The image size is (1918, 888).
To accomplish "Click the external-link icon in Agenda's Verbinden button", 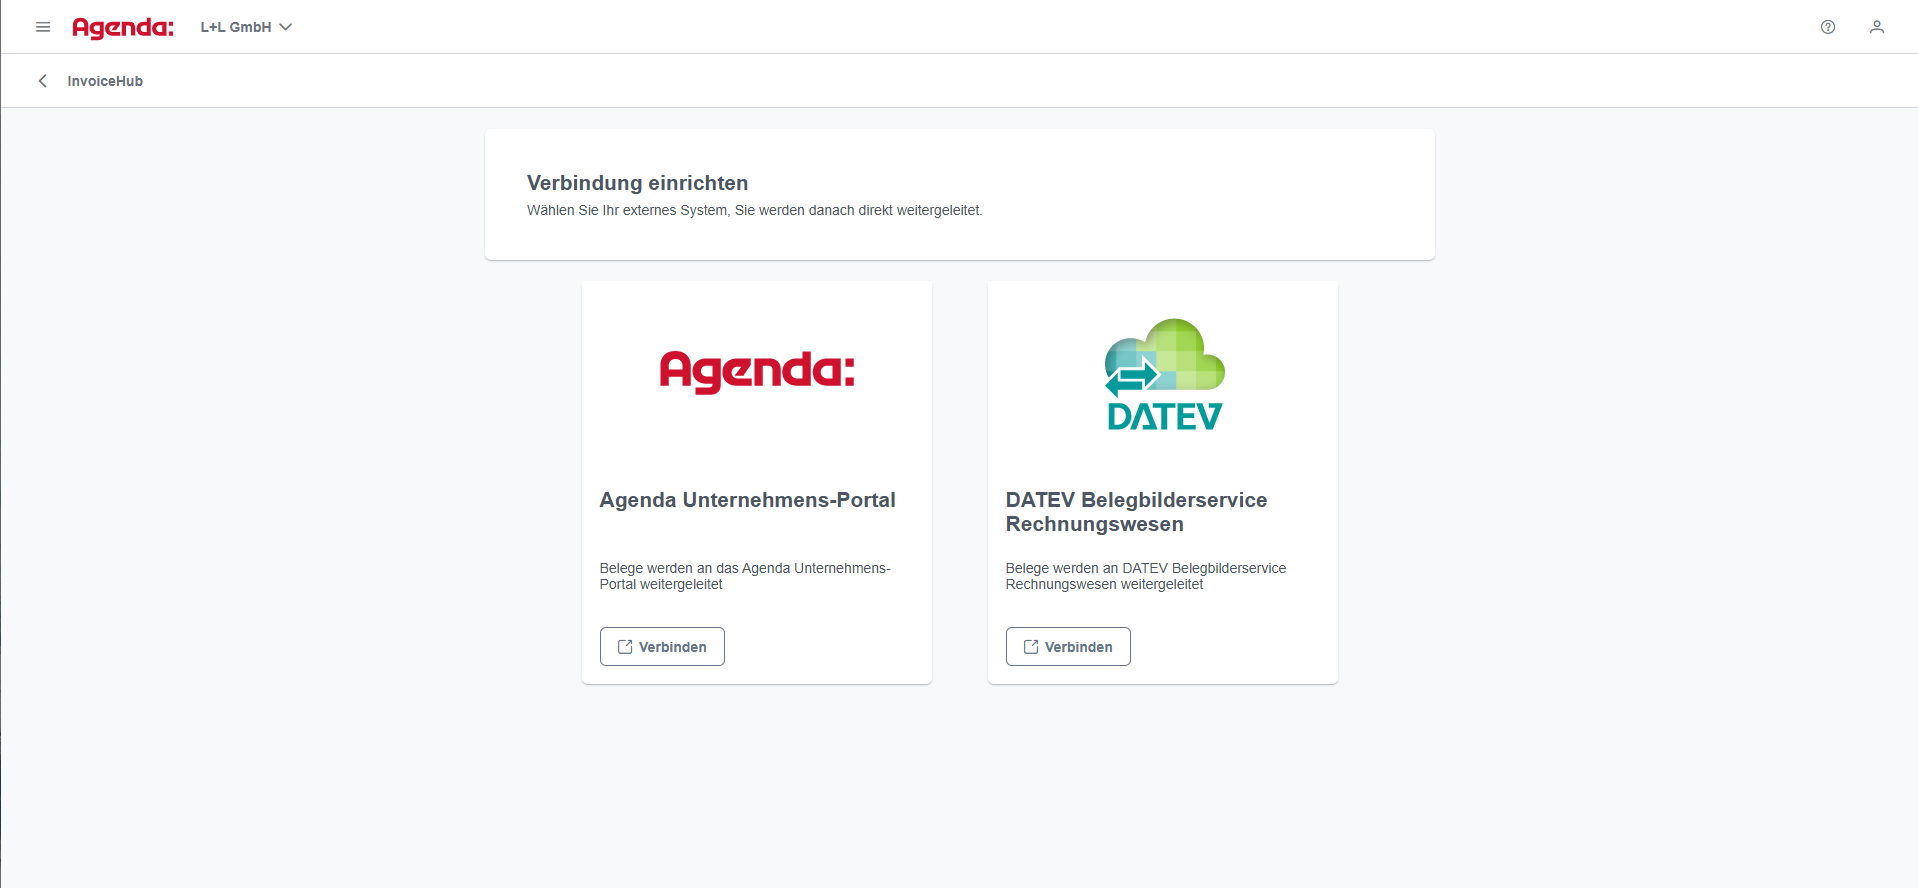I will [x=625, y=647].
